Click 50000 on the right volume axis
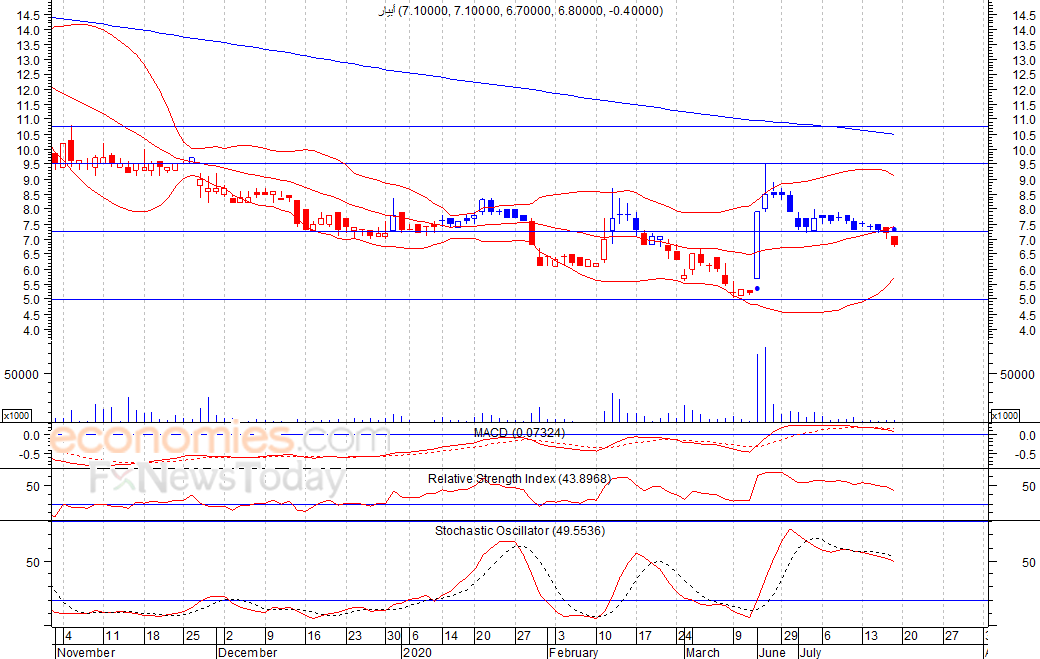The height and width of the screenshot is (659, 1040). click(1017, 375)
